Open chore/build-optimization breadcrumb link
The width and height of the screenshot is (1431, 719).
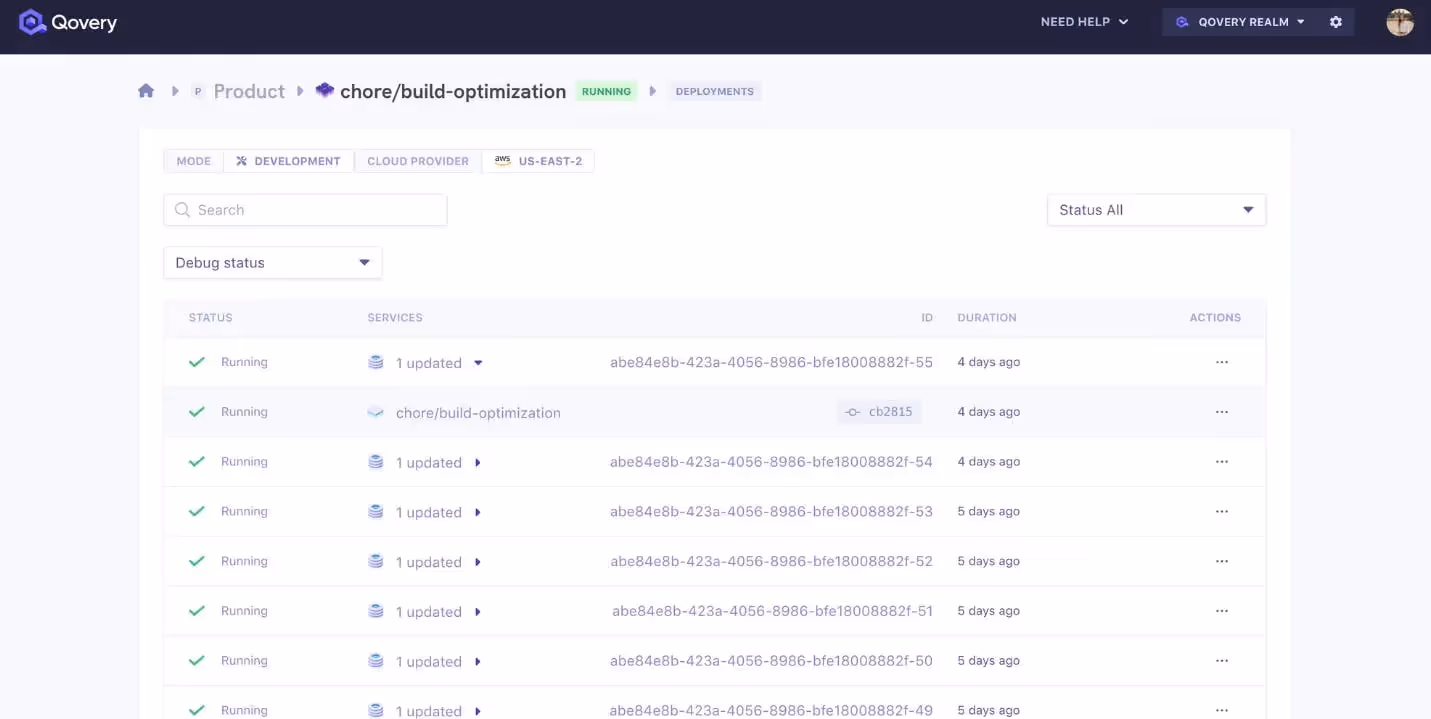[453, 91]
